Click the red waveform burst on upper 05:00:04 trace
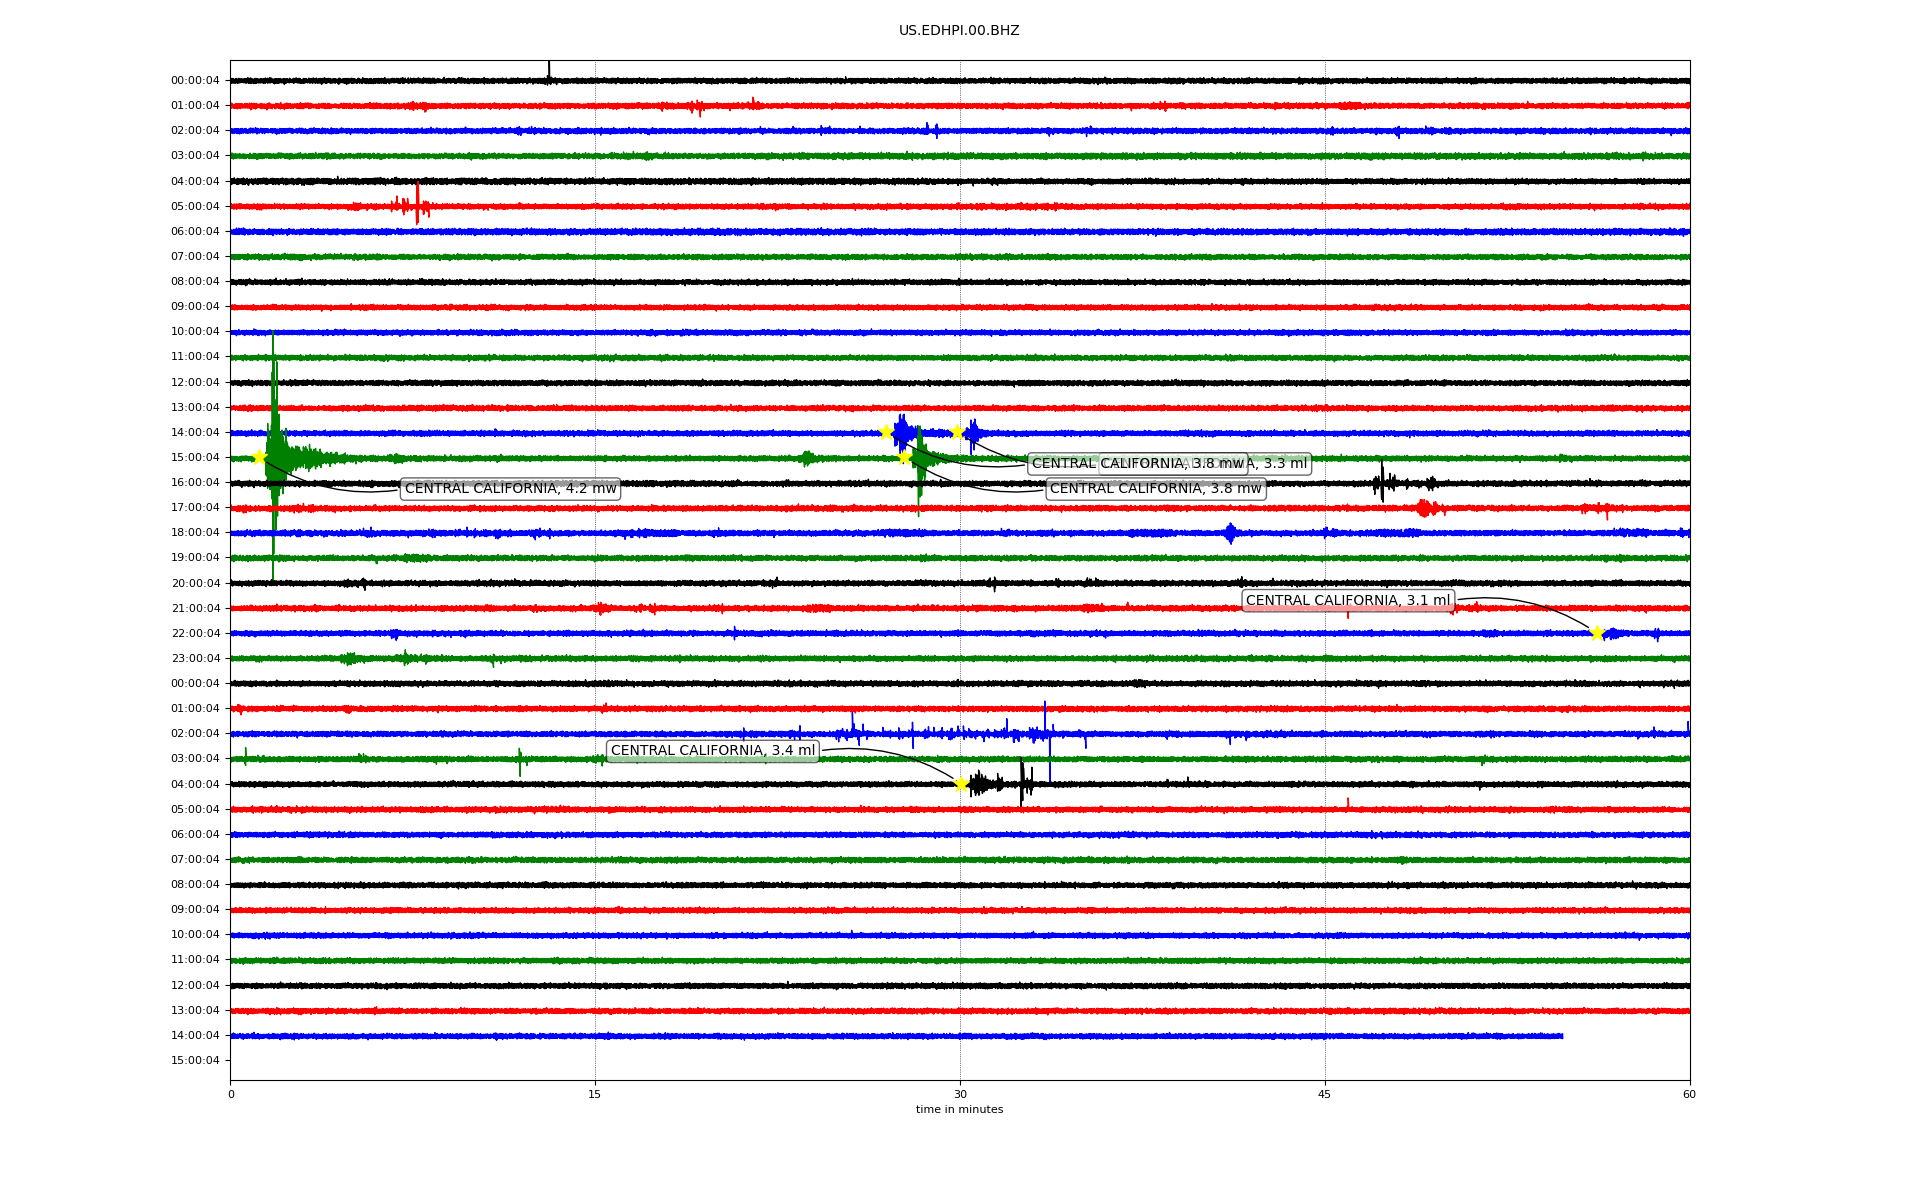 (417, 206)
